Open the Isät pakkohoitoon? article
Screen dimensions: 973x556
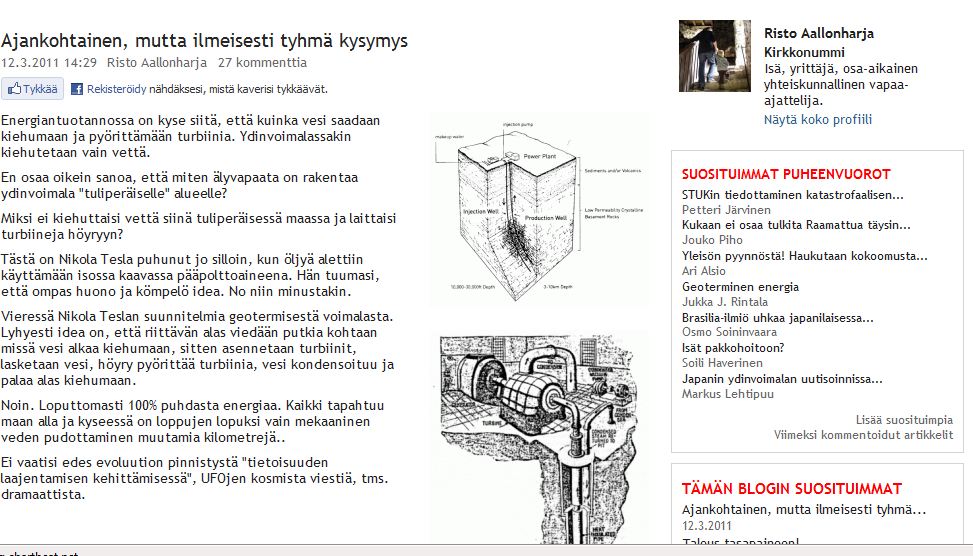coord(733,348)
